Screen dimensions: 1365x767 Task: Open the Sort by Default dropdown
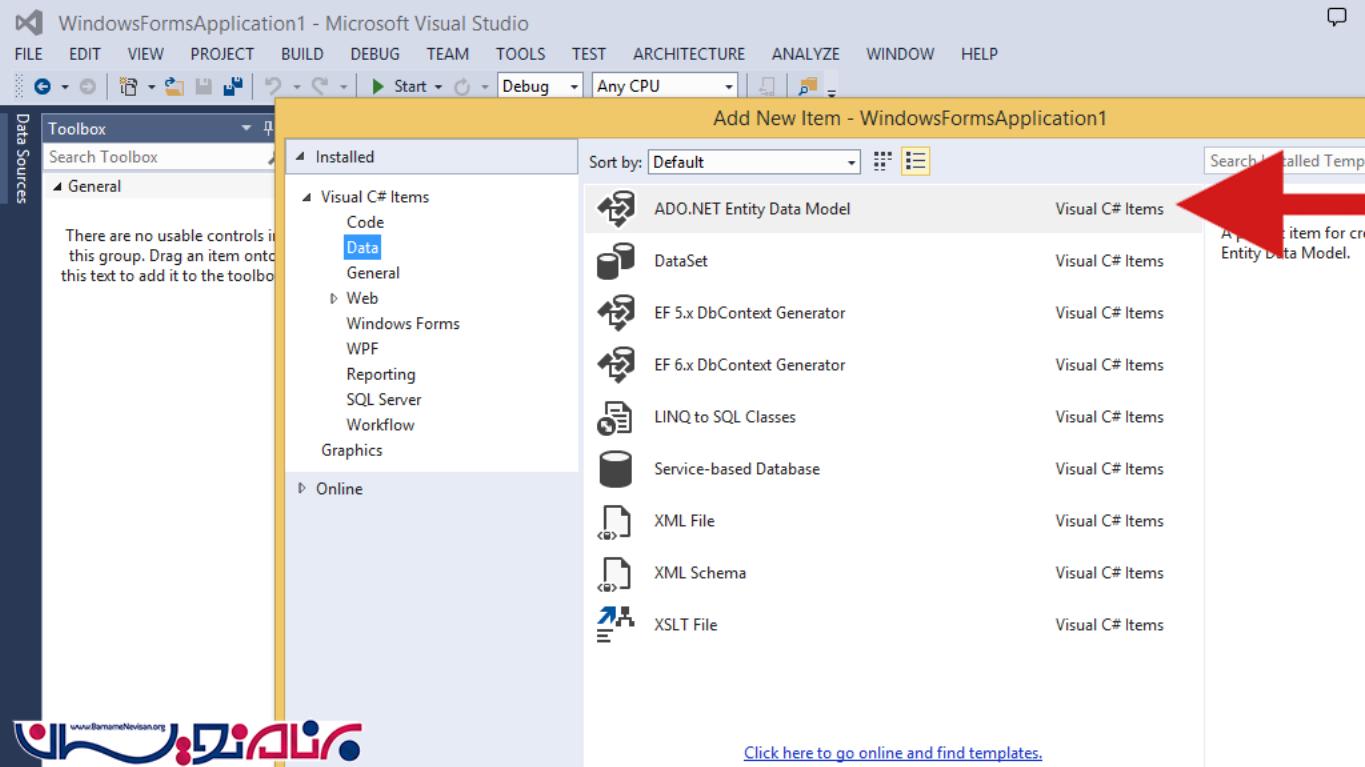(x=755, y=162)
